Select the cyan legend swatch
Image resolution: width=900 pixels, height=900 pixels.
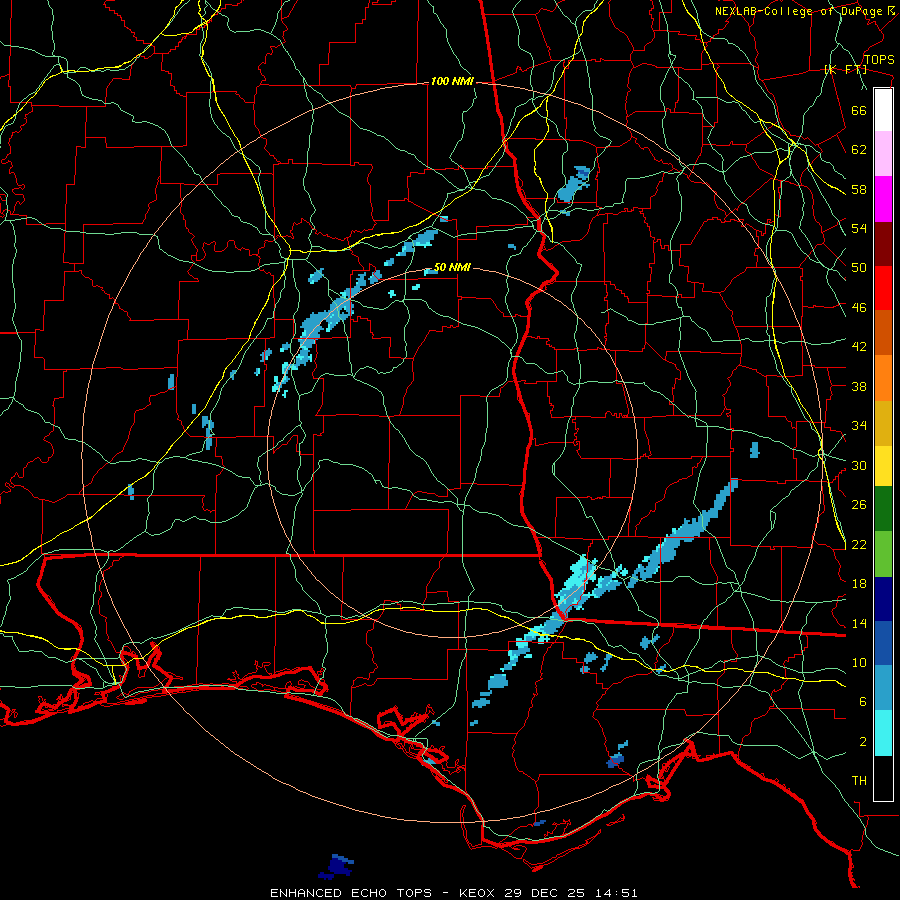[883, 733]
